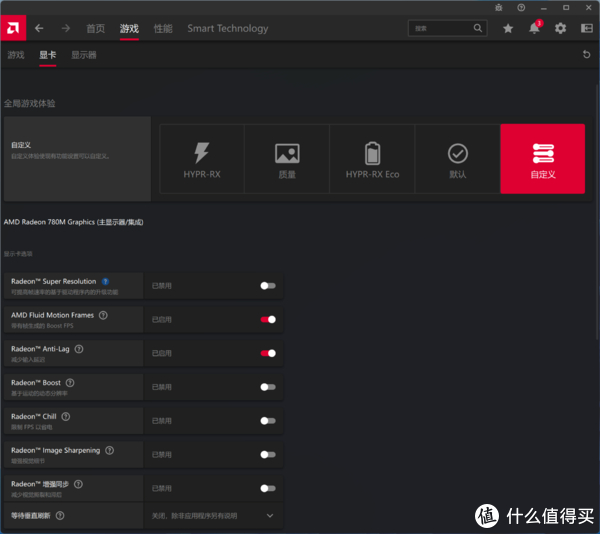Open AMD Fluid Motion Frames help icon
600x534 pixels.
(x=103, y=315)
